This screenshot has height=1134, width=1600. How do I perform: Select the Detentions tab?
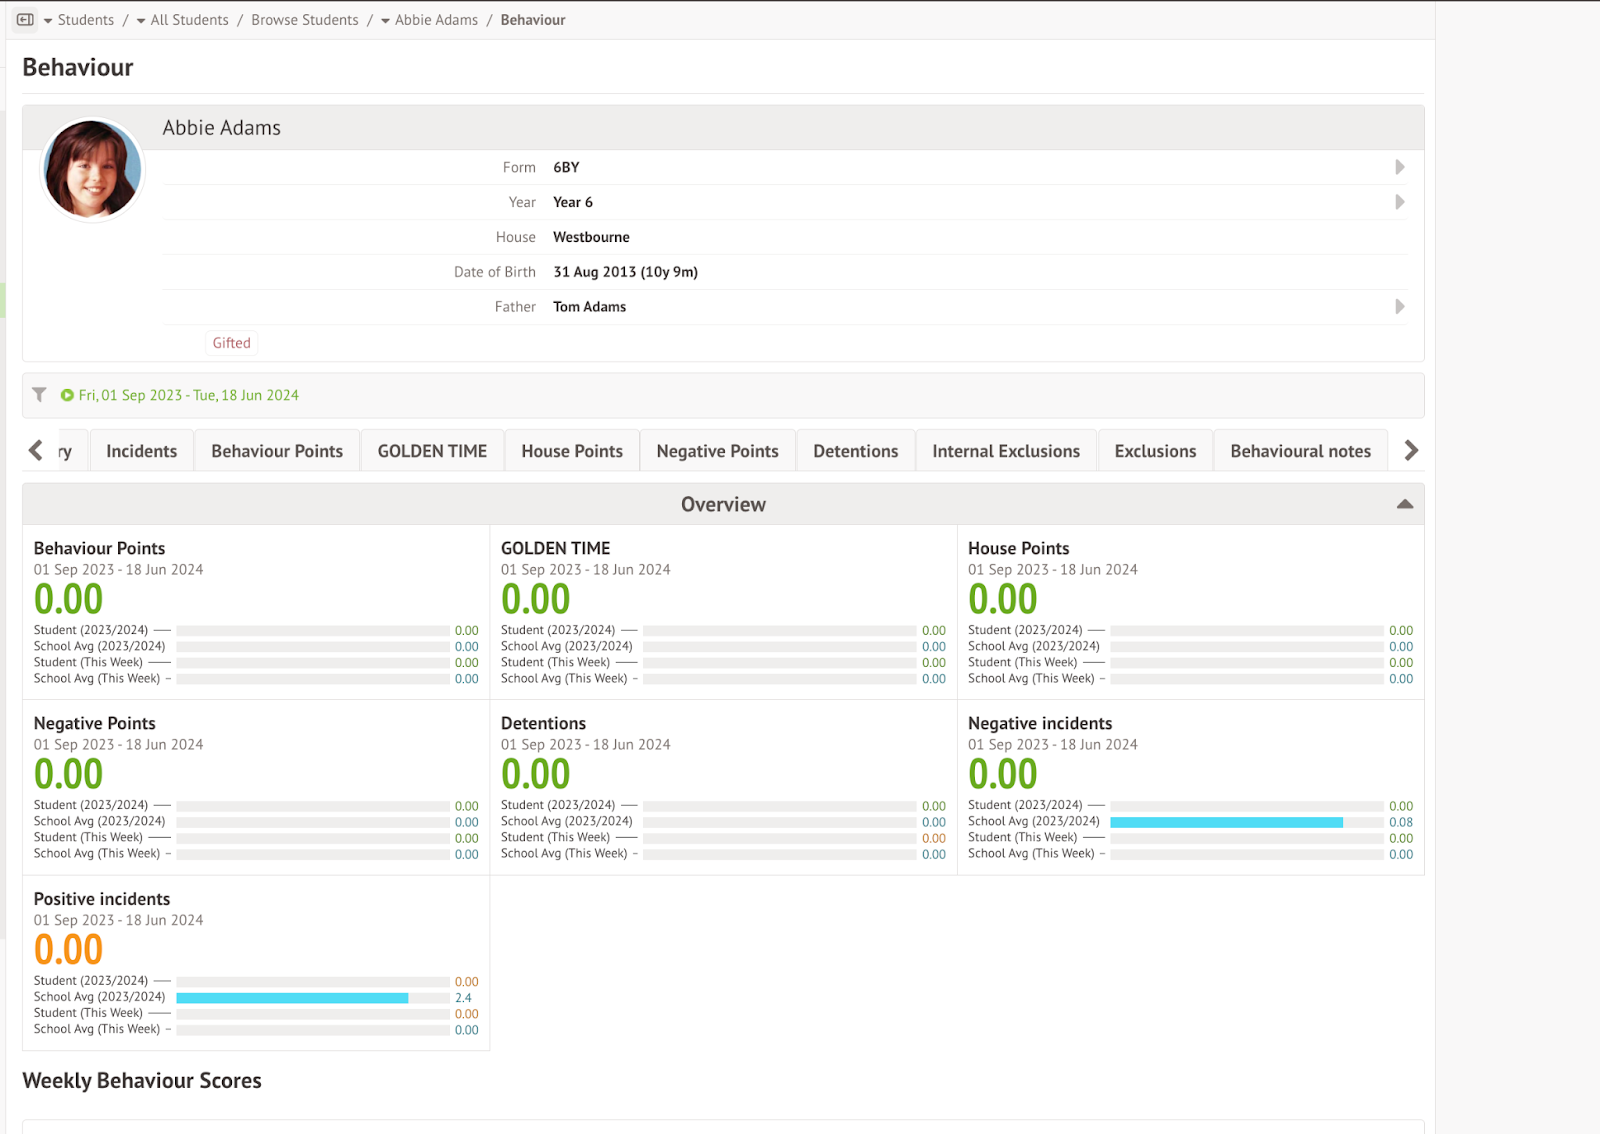tap(855, 451)
